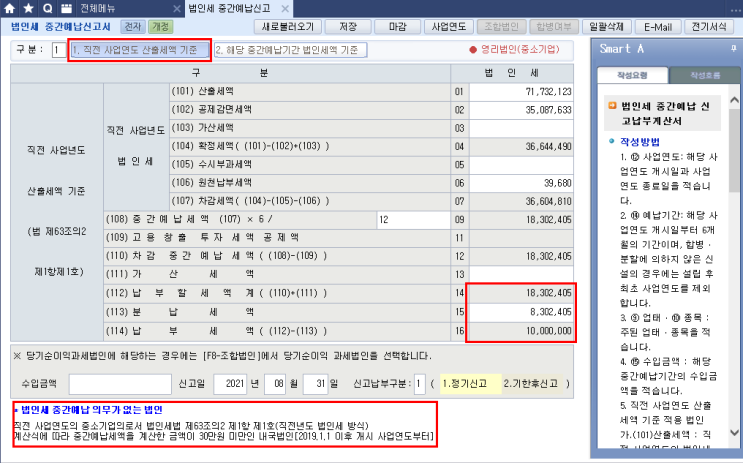Viewport: 743px width, 463px height.
Task: Click the (108) 중간예납세액 row label
Action: [189, 219]
